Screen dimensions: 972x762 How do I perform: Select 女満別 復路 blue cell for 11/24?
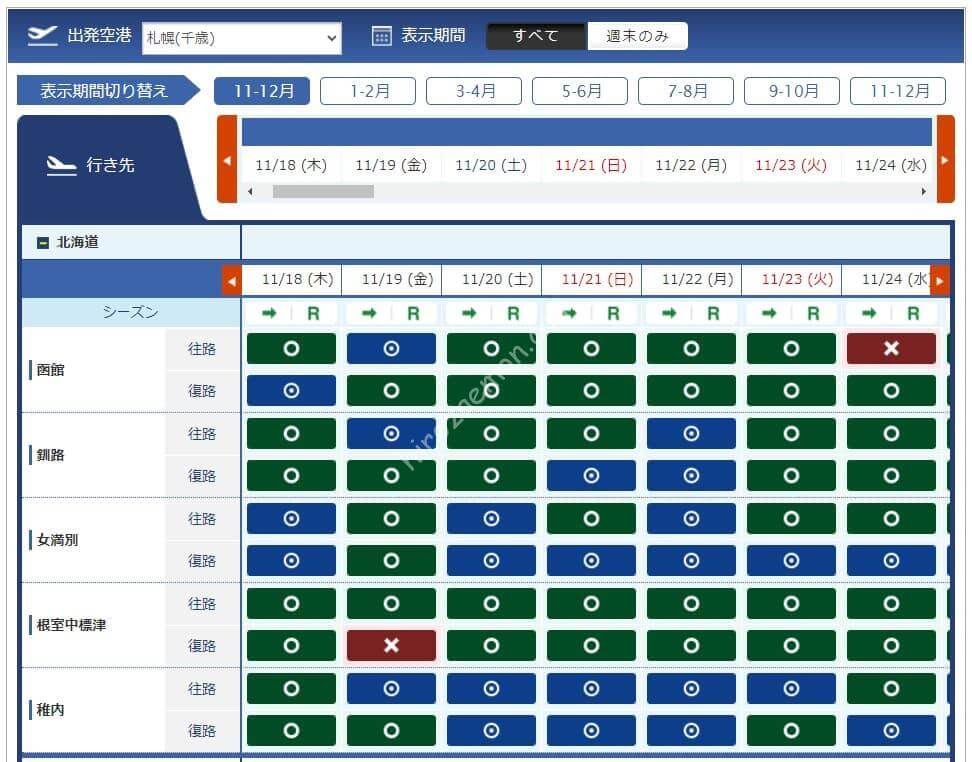[x=891, y=560]
